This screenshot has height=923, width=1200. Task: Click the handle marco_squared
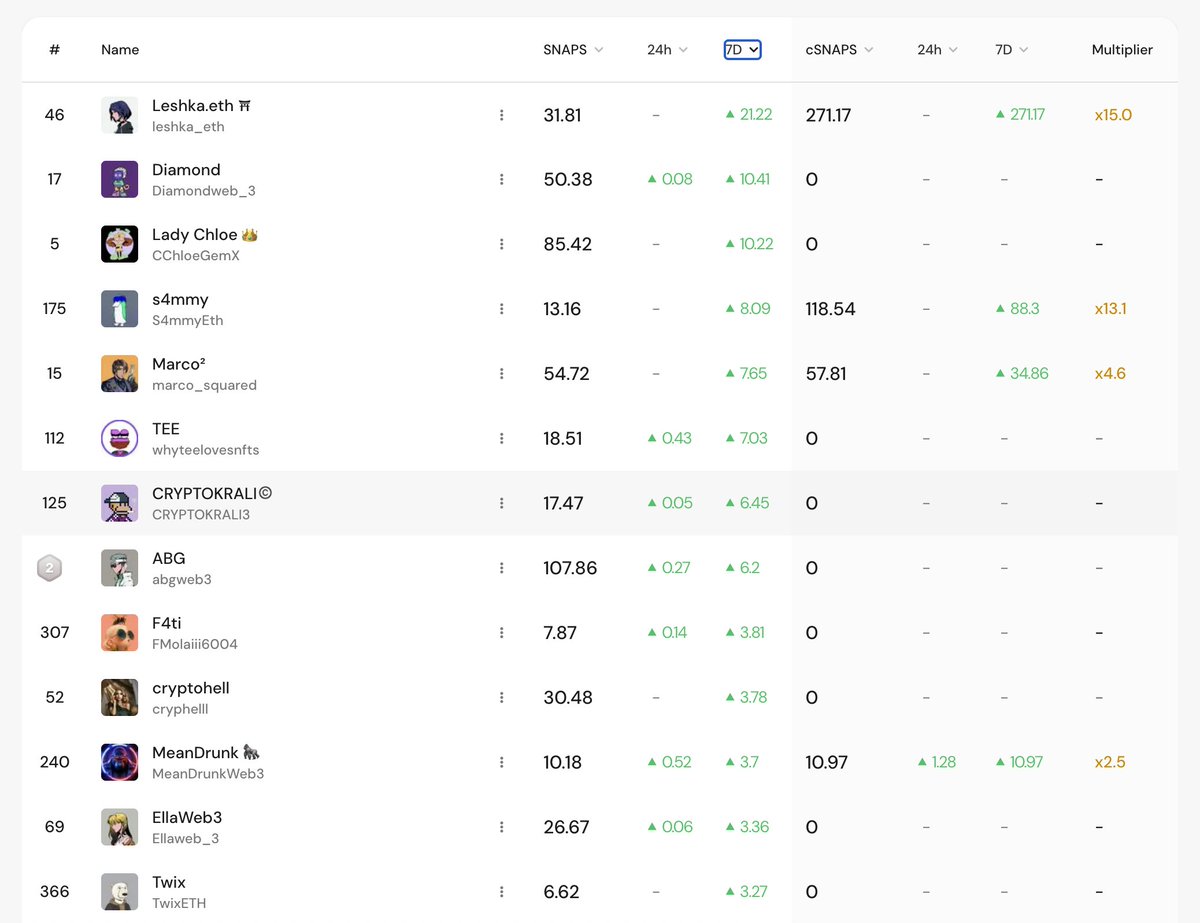204,385
